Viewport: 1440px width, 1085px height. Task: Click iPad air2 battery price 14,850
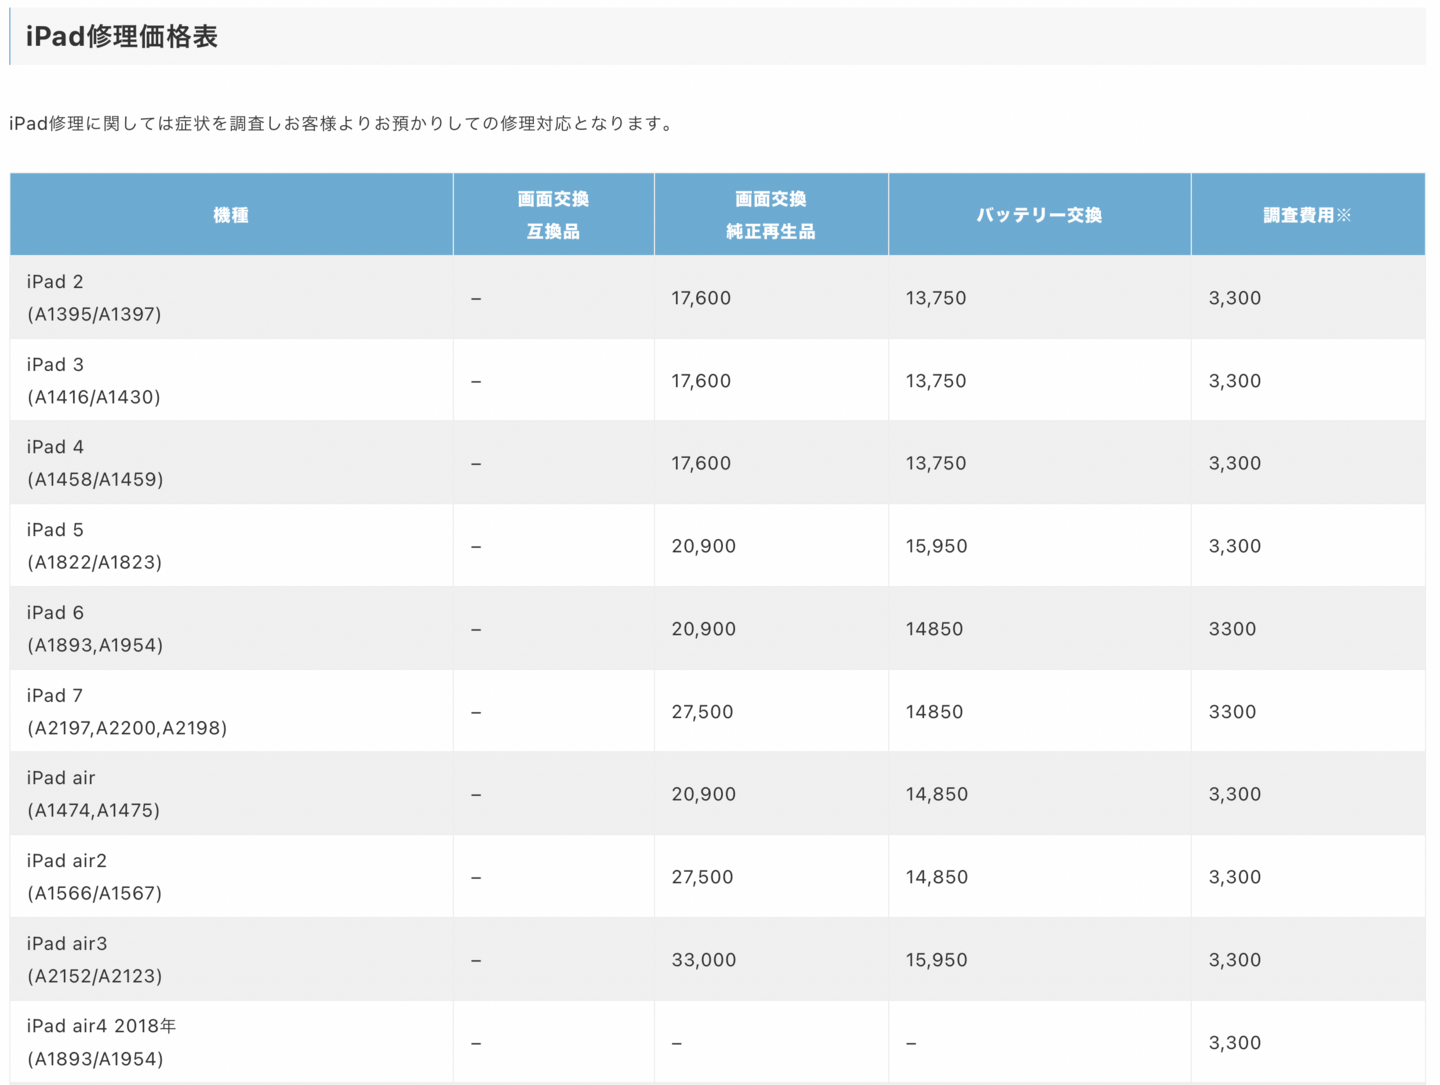coord(936,877)
